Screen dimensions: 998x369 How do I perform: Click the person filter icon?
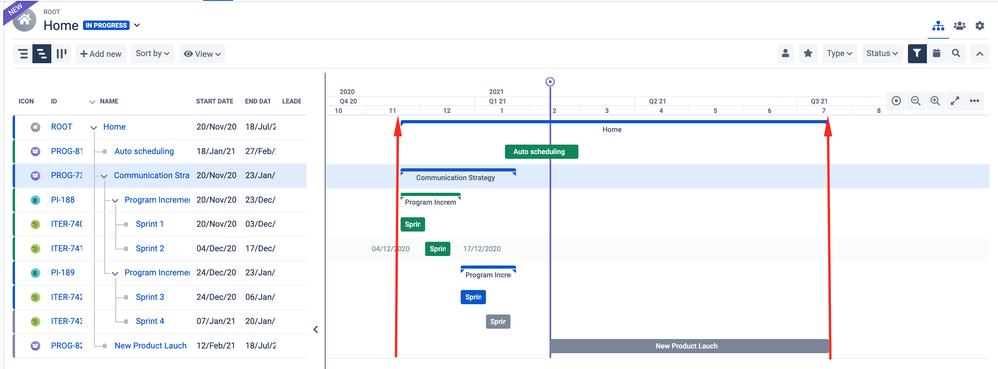click(x=786, y=53)
